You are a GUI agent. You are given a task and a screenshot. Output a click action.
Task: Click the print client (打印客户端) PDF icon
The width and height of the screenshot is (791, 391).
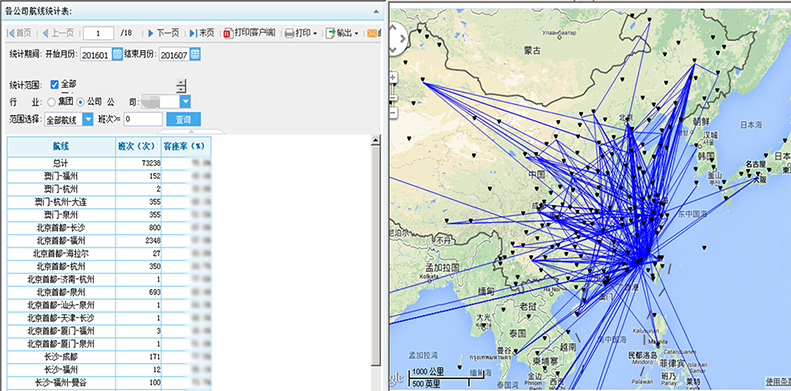click(x=228, y=33)
